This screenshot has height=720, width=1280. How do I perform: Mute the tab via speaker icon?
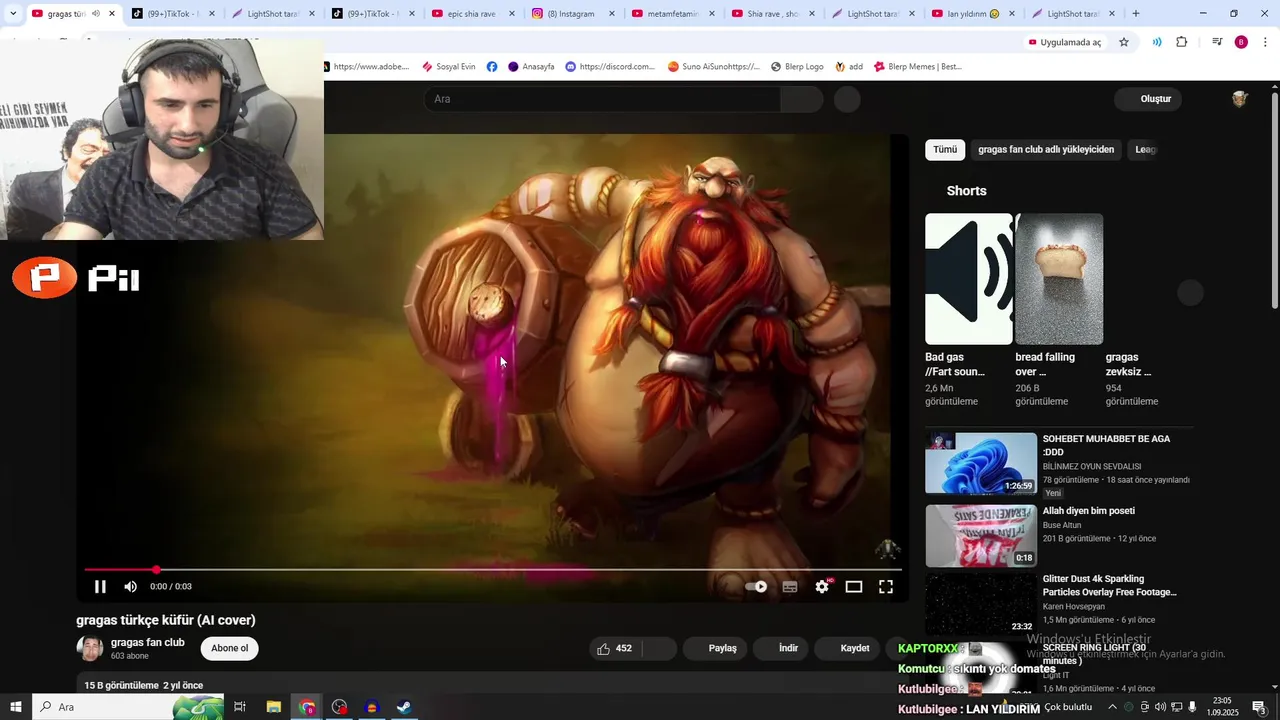coord(96,14)
